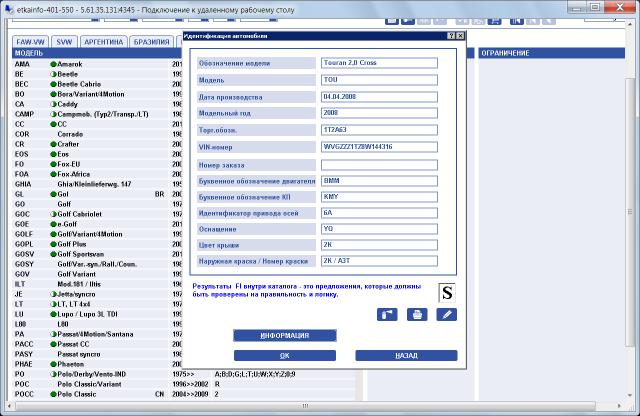Go back with the НАЗАД button
The height and width of the screenshot is (416, 640).
[407, 356]
